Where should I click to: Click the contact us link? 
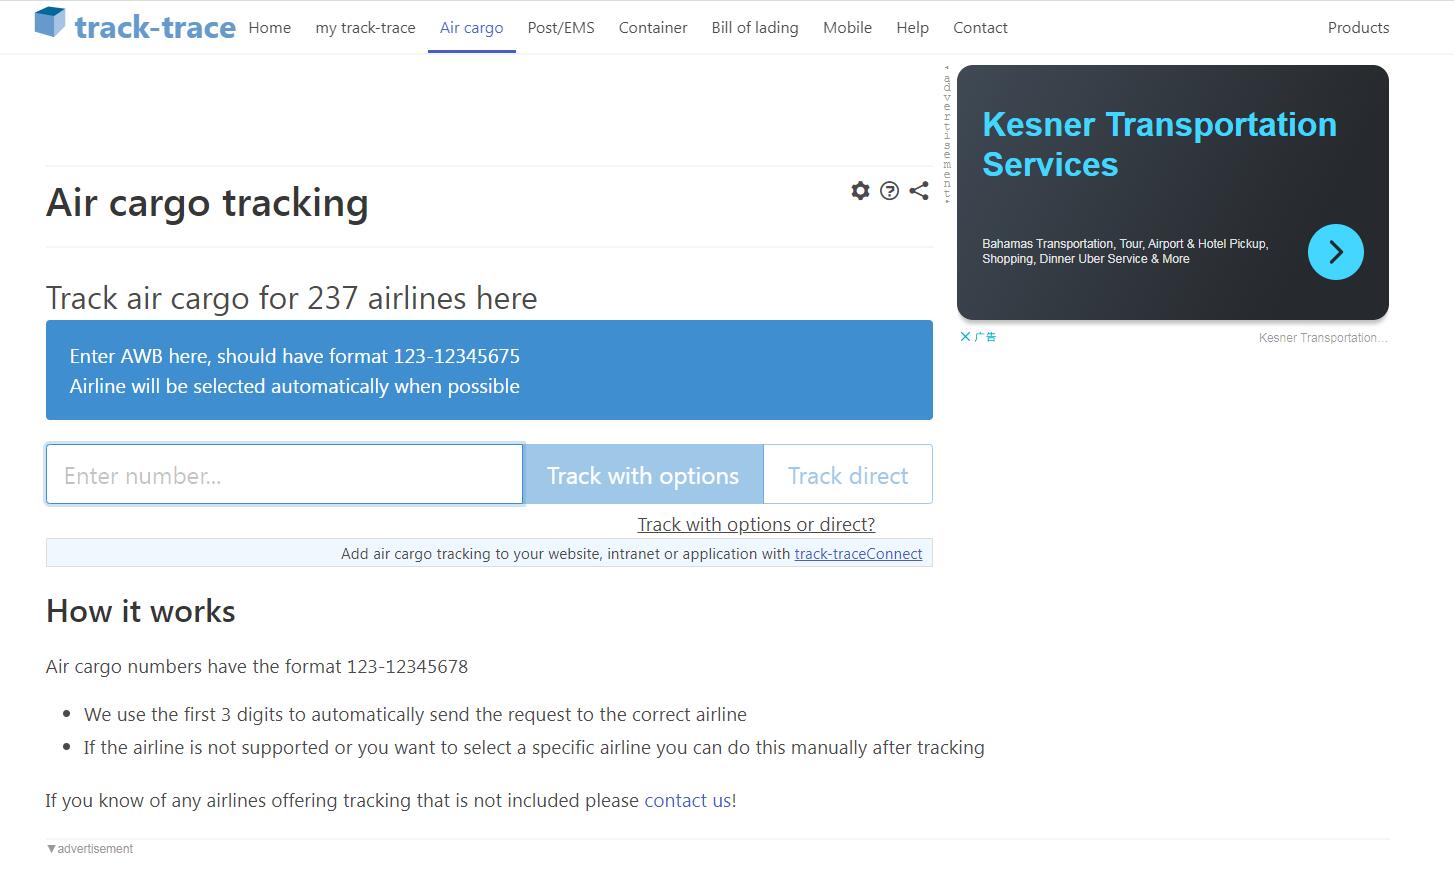point(687,800)
